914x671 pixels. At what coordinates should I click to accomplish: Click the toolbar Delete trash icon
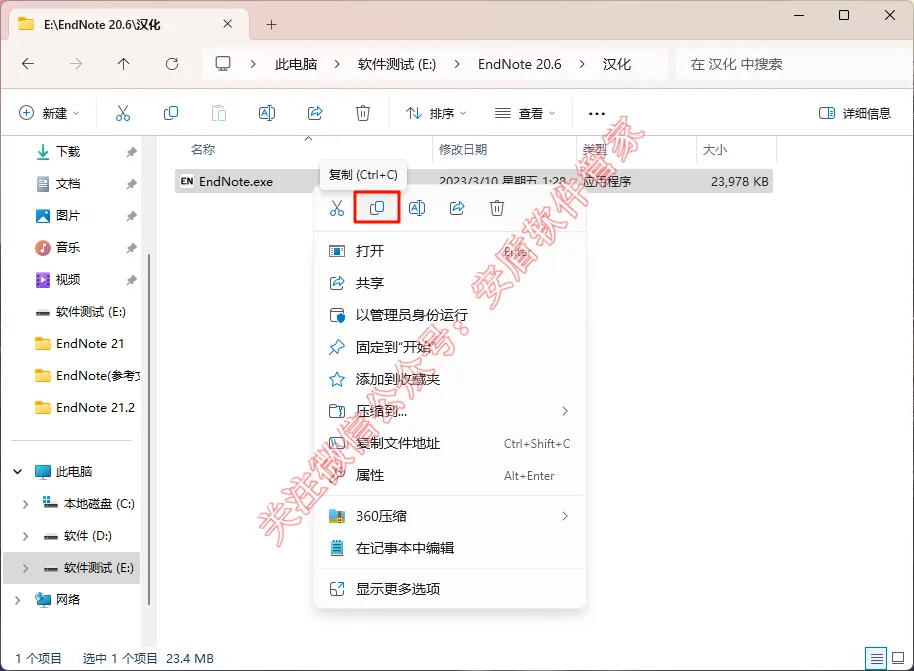(363, 113)
